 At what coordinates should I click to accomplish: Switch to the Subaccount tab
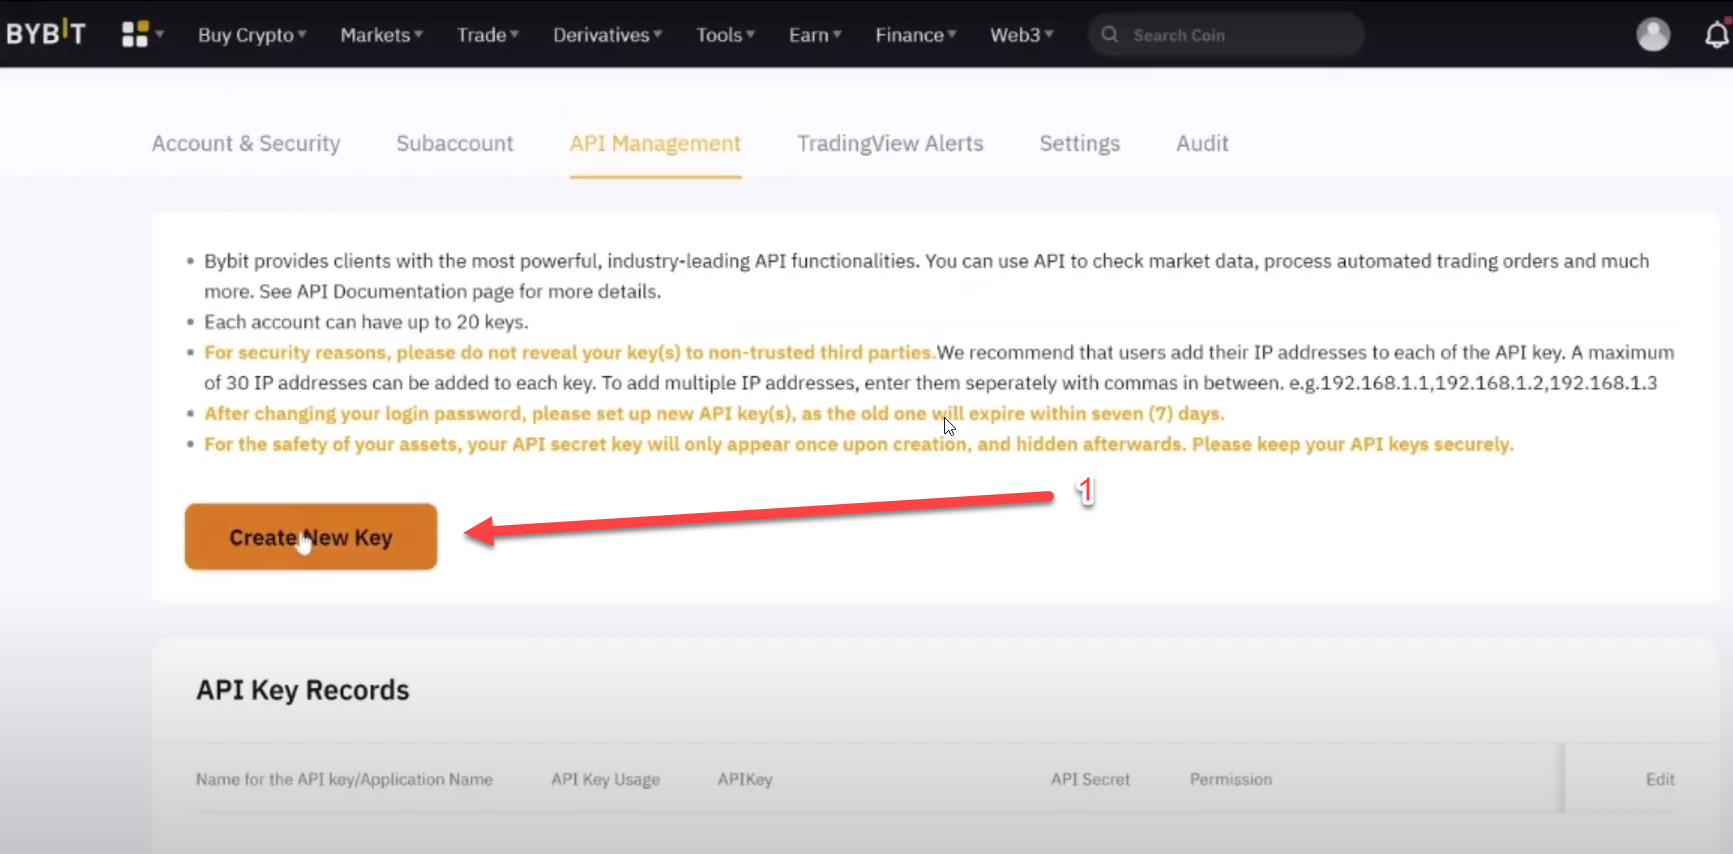(455, 143)
